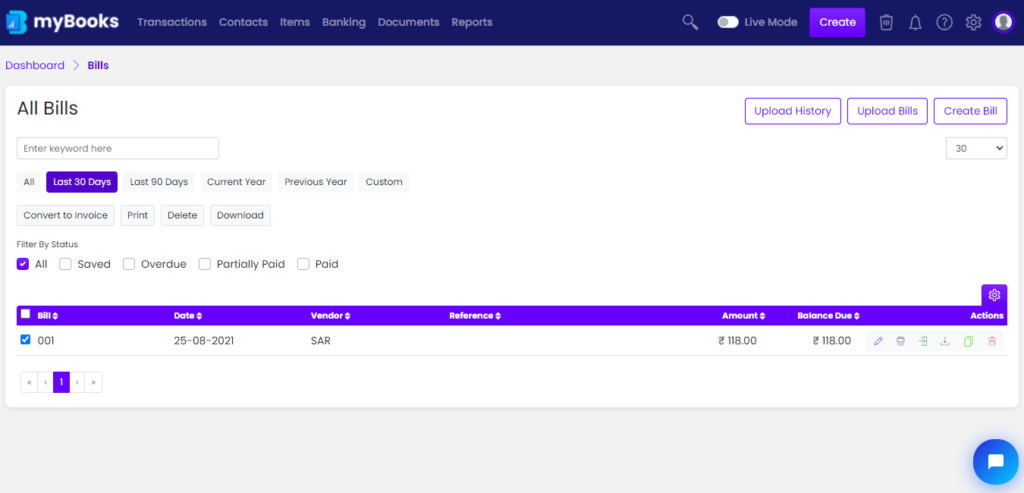1024x493 pixels.
Task: Click Create Bill button
Action: coord(970,111)
